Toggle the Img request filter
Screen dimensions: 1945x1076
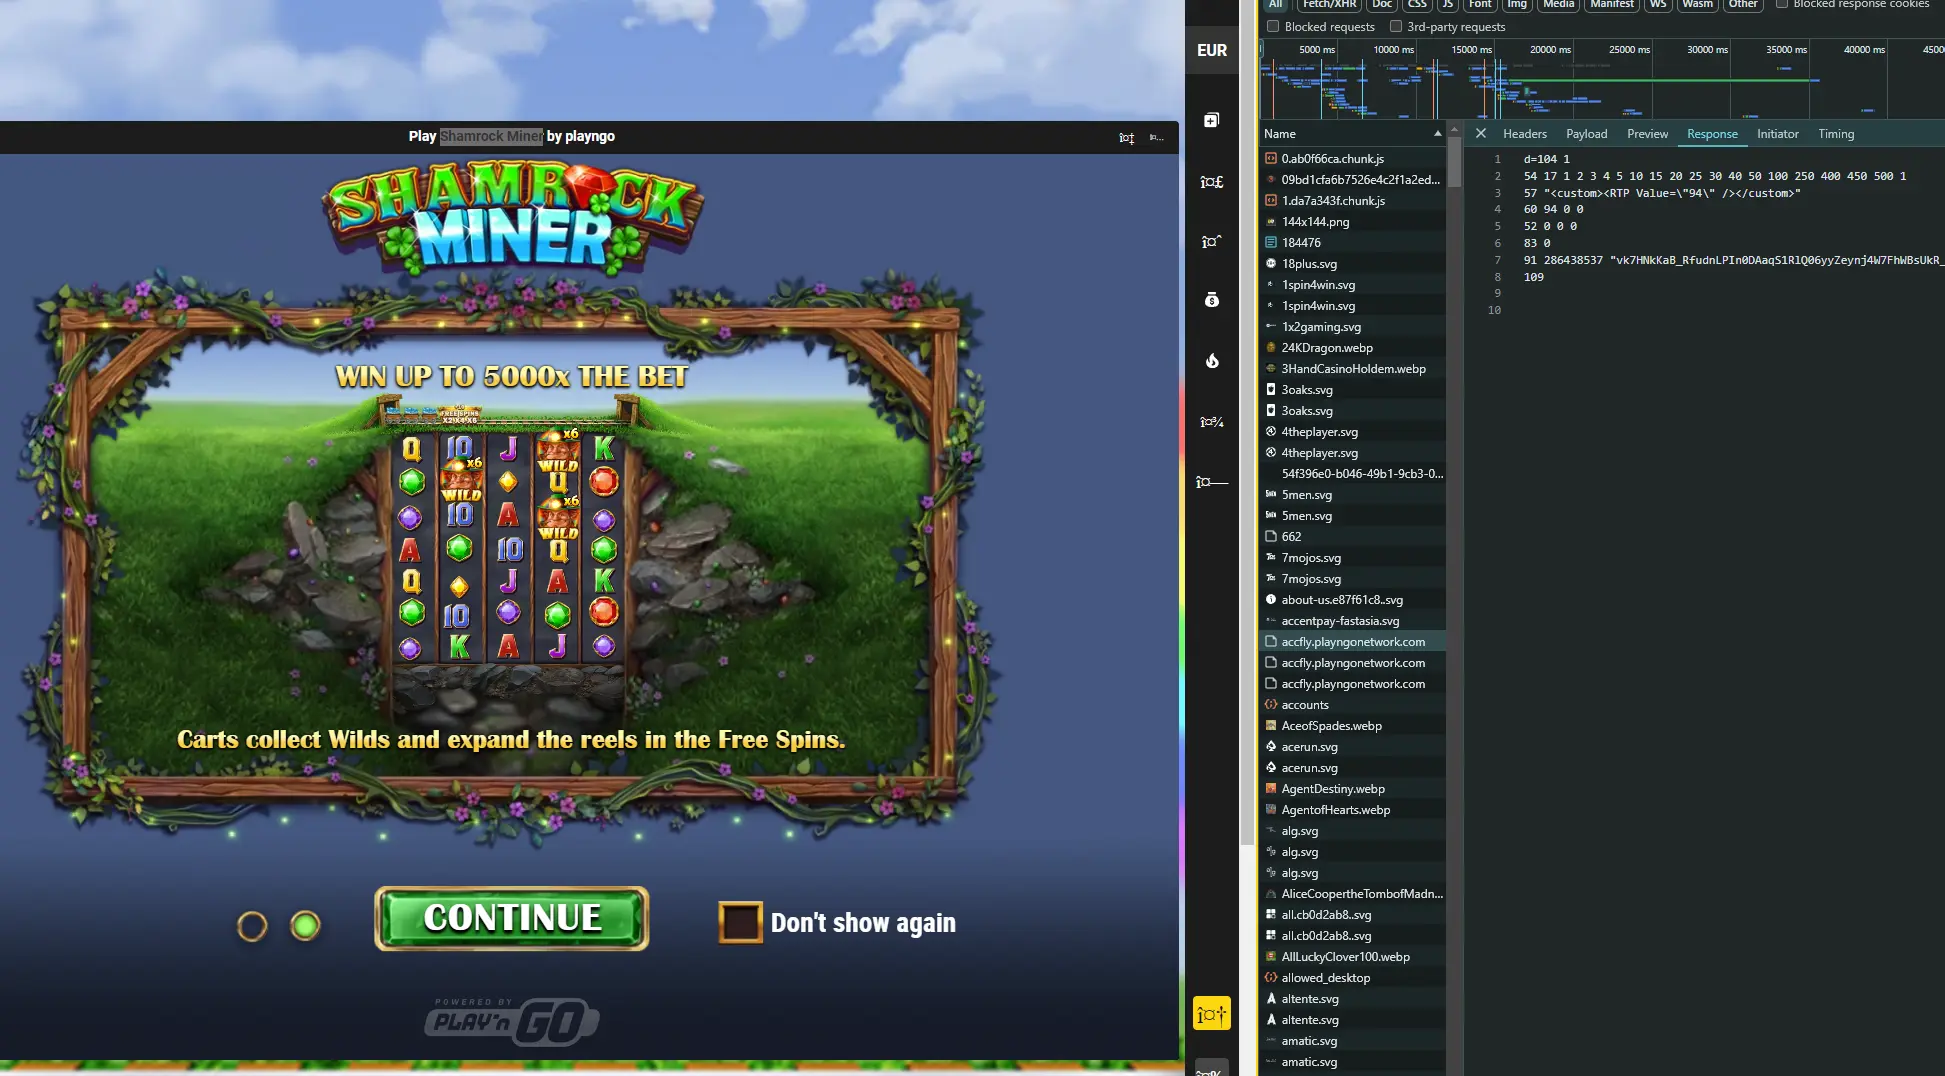point(1517,5)
